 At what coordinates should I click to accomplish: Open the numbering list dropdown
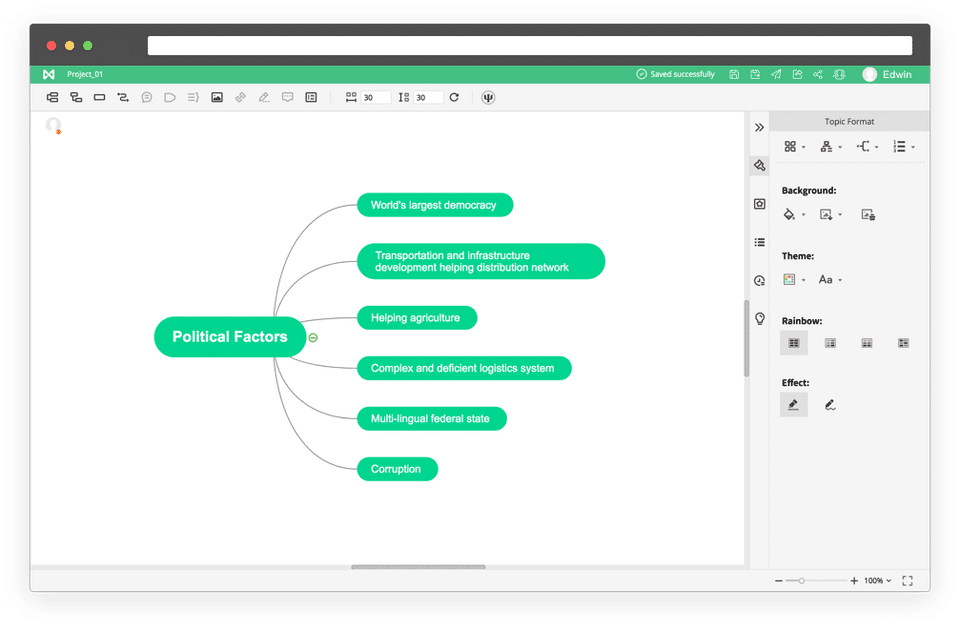click(x=904, y=146)
